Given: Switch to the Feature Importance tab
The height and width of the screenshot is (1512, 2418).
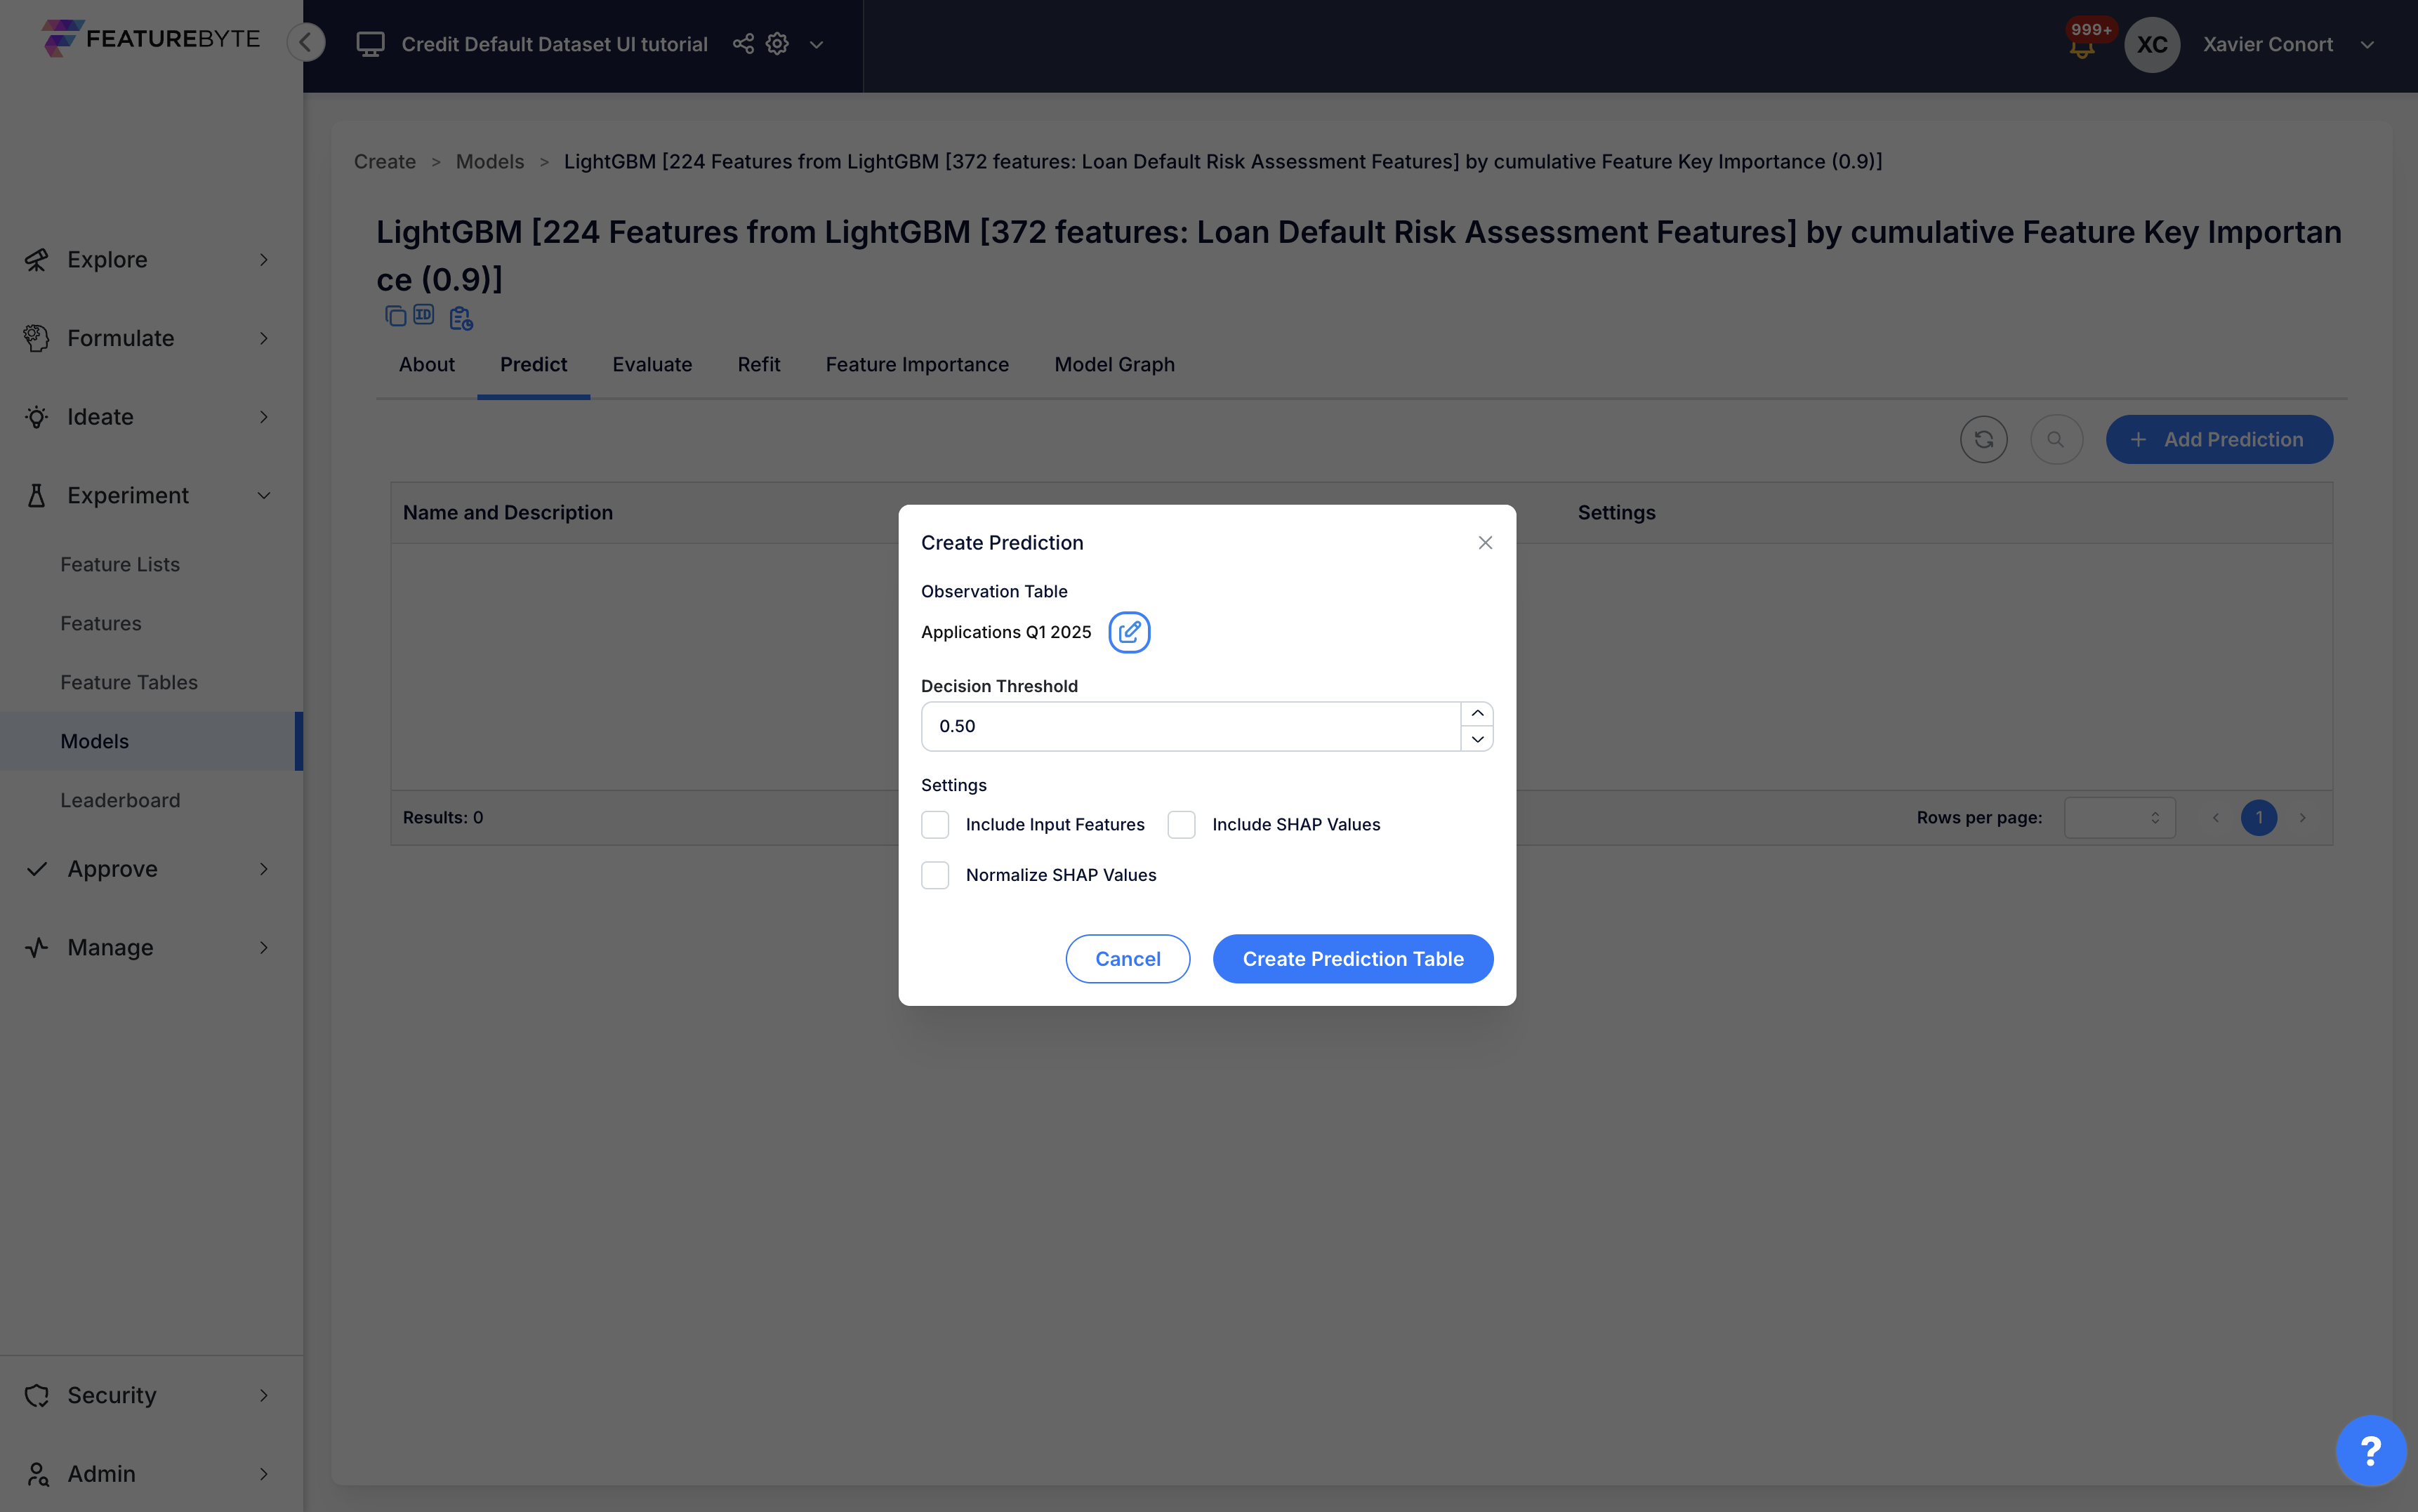Looking at the screenshot, I should coord(917,365).
